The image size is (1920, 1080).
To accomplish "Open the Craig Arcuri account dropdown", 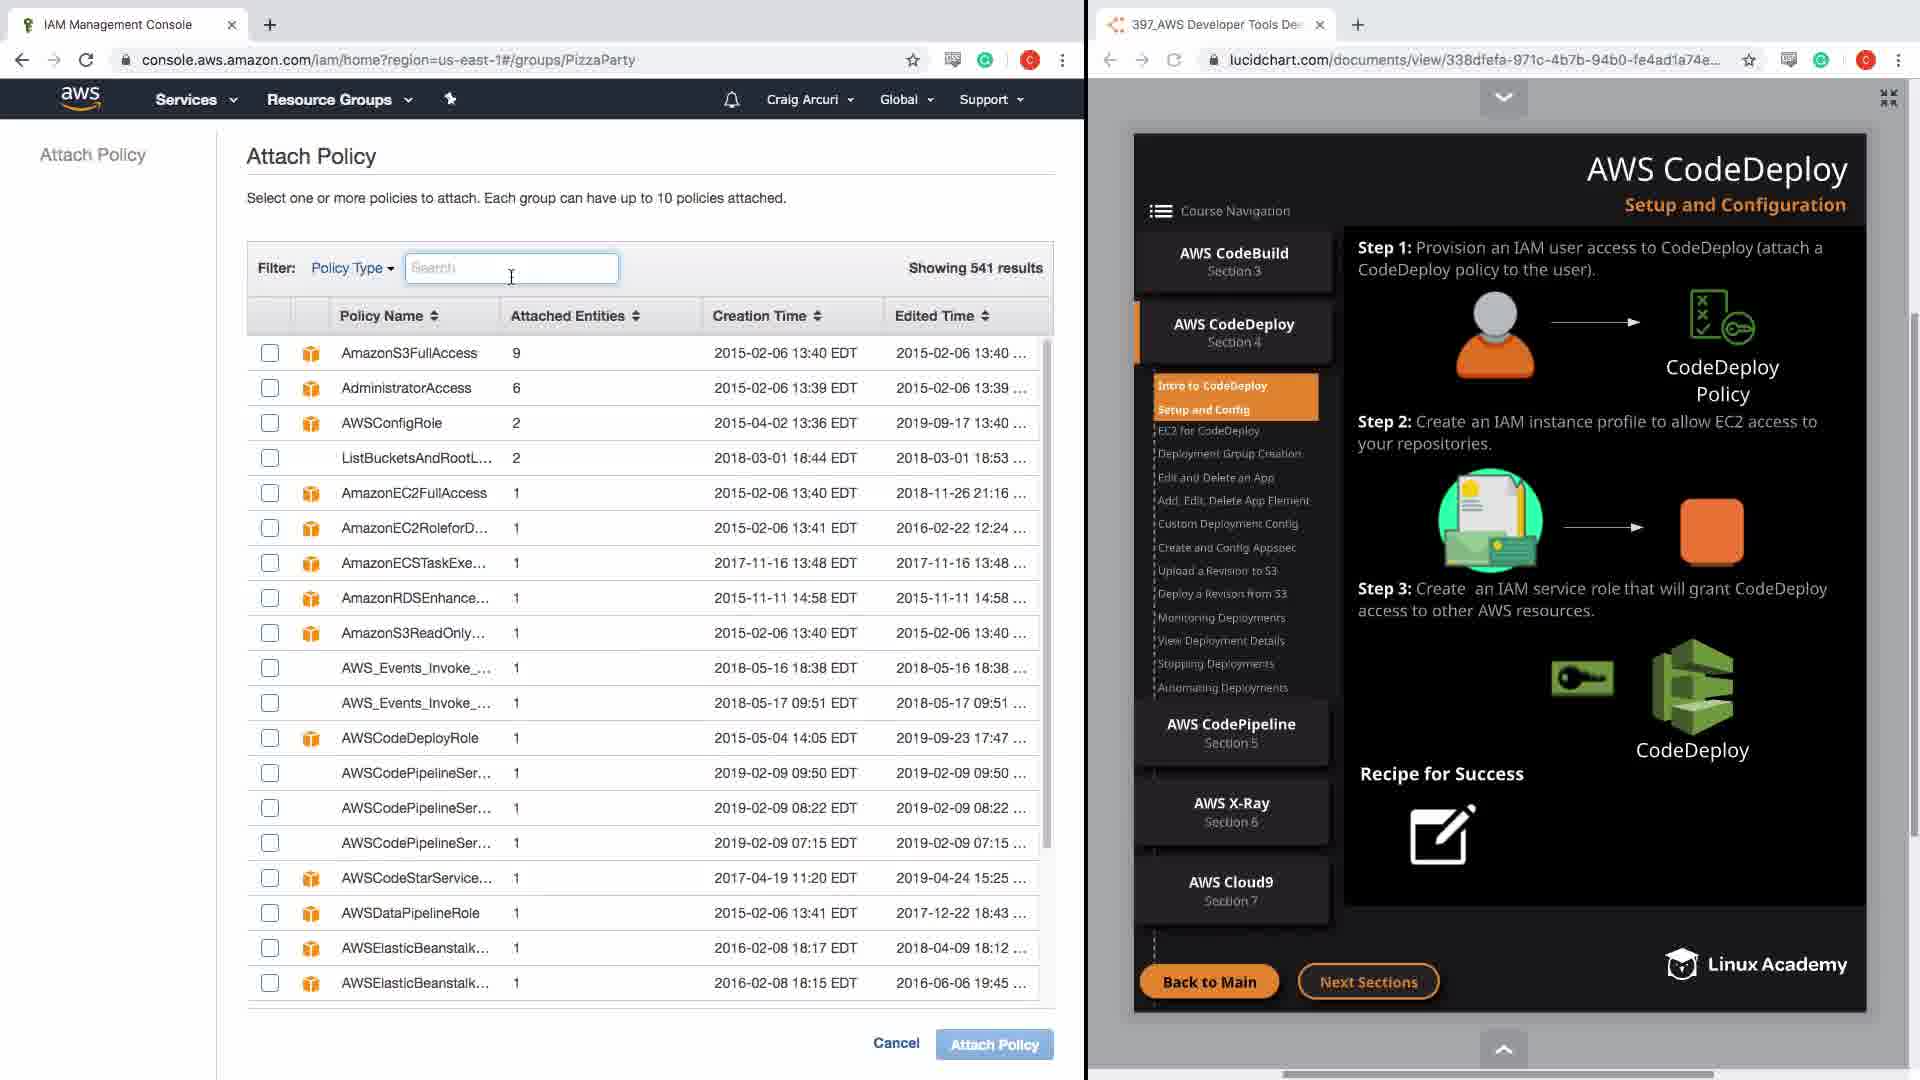I will (810, 100).
